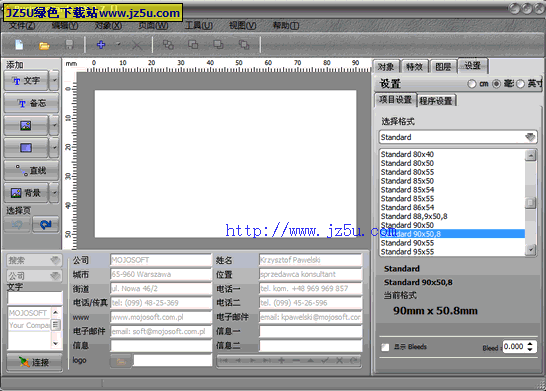Select the cm unit radio button
This screenshot has width=546, height=391.
click(472, 84)
